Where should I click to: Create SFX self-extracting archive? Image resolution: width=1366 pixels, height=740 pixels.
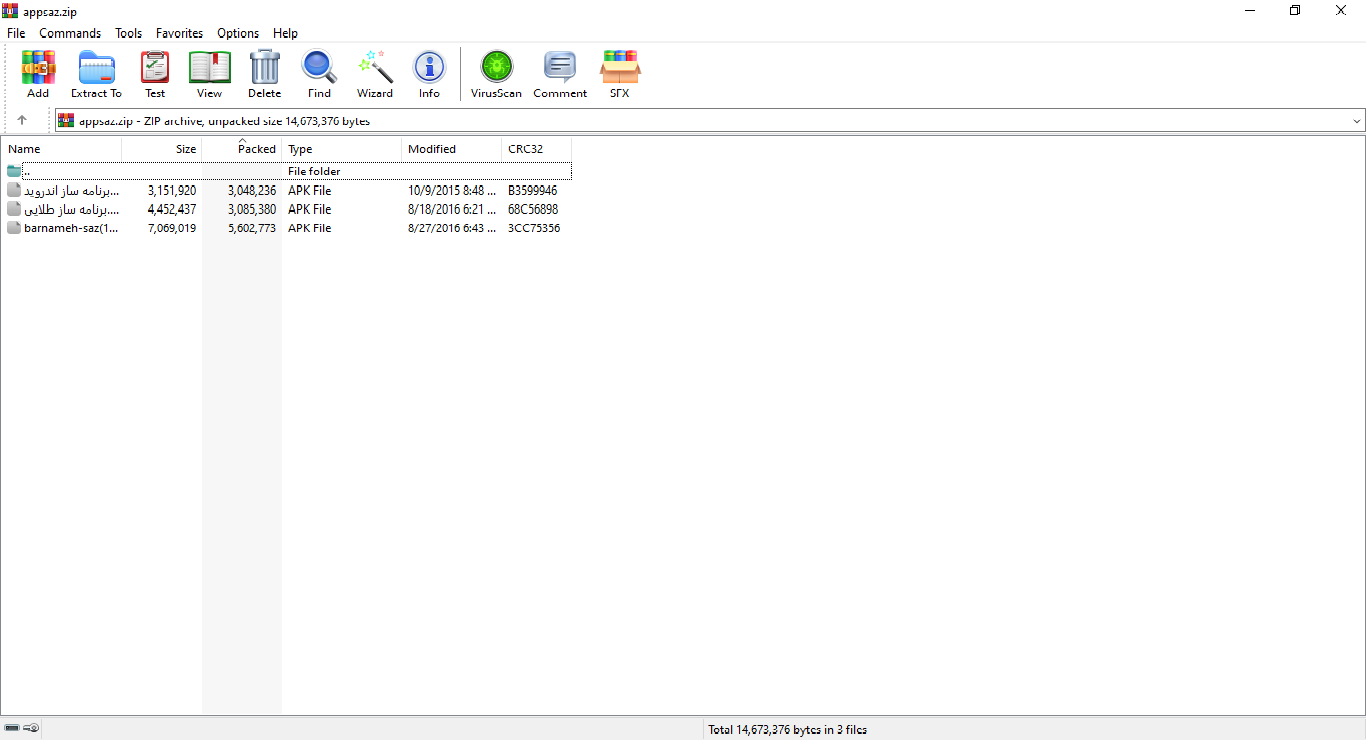(620, 74)
